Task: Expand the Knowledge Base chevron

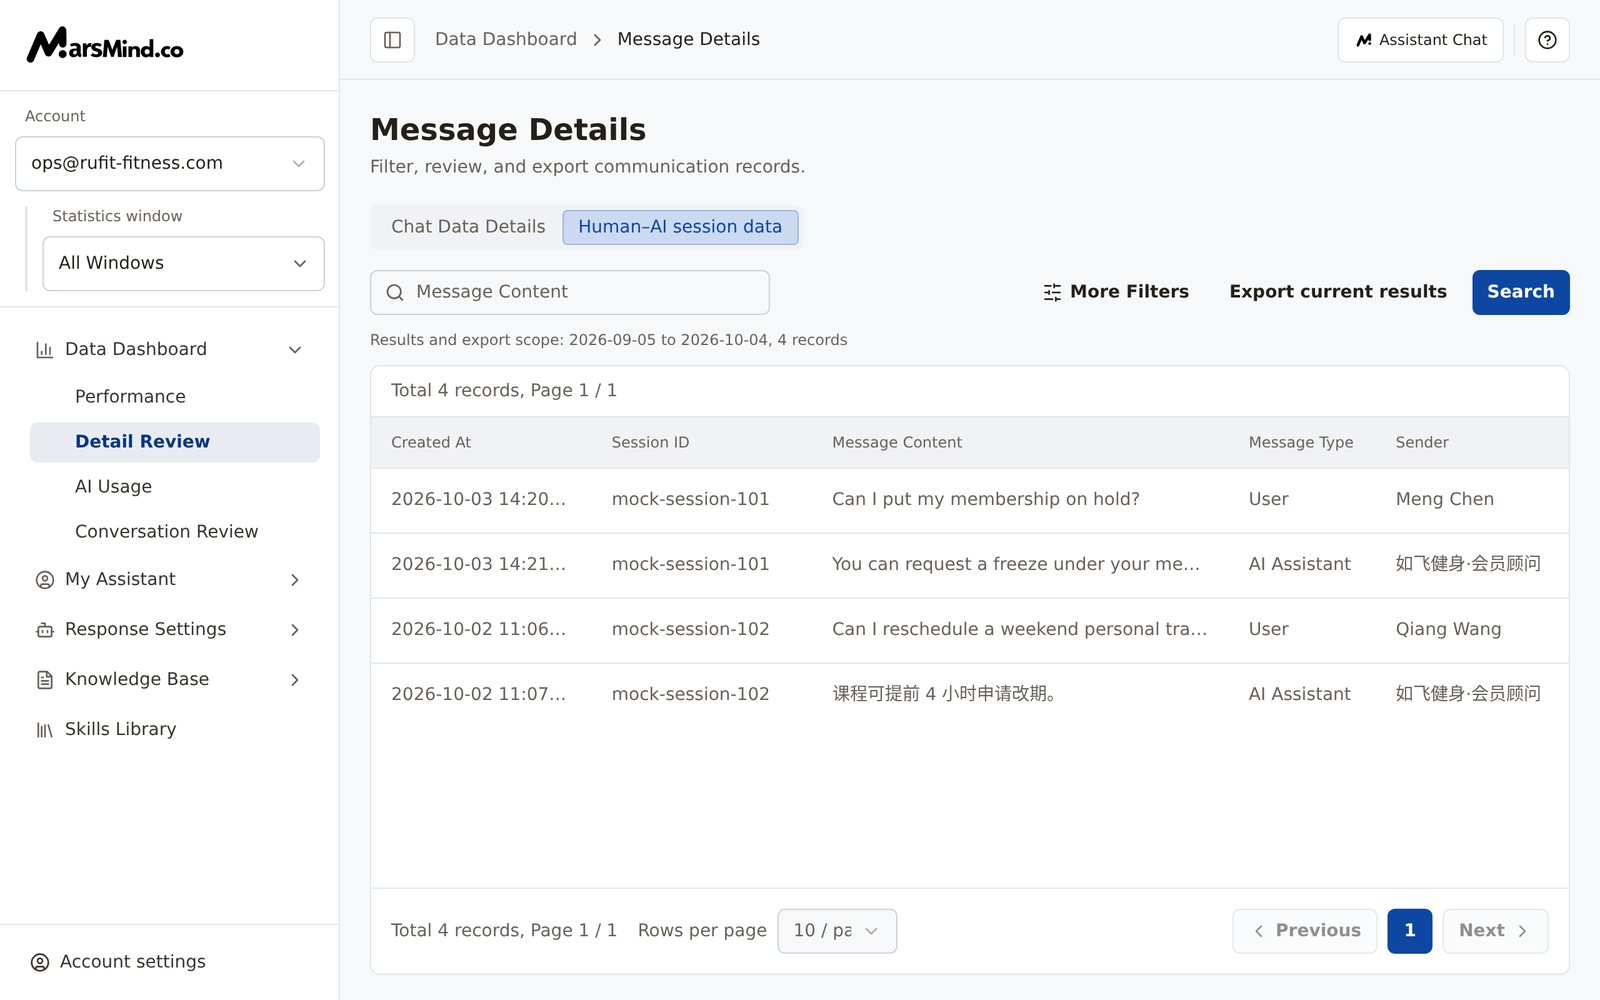Action: point(295,680)
